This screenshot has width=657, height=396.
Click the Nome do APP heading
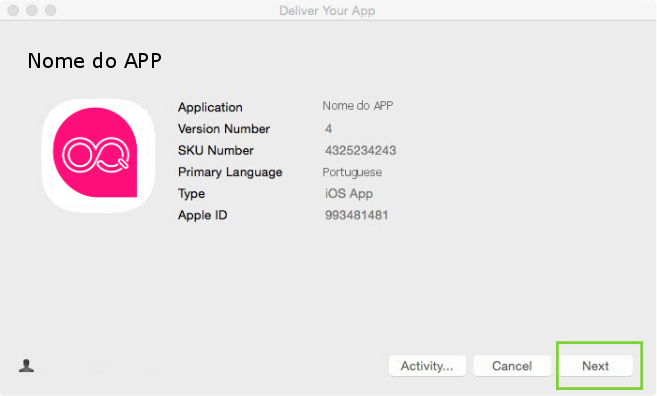tap(95, 61)
